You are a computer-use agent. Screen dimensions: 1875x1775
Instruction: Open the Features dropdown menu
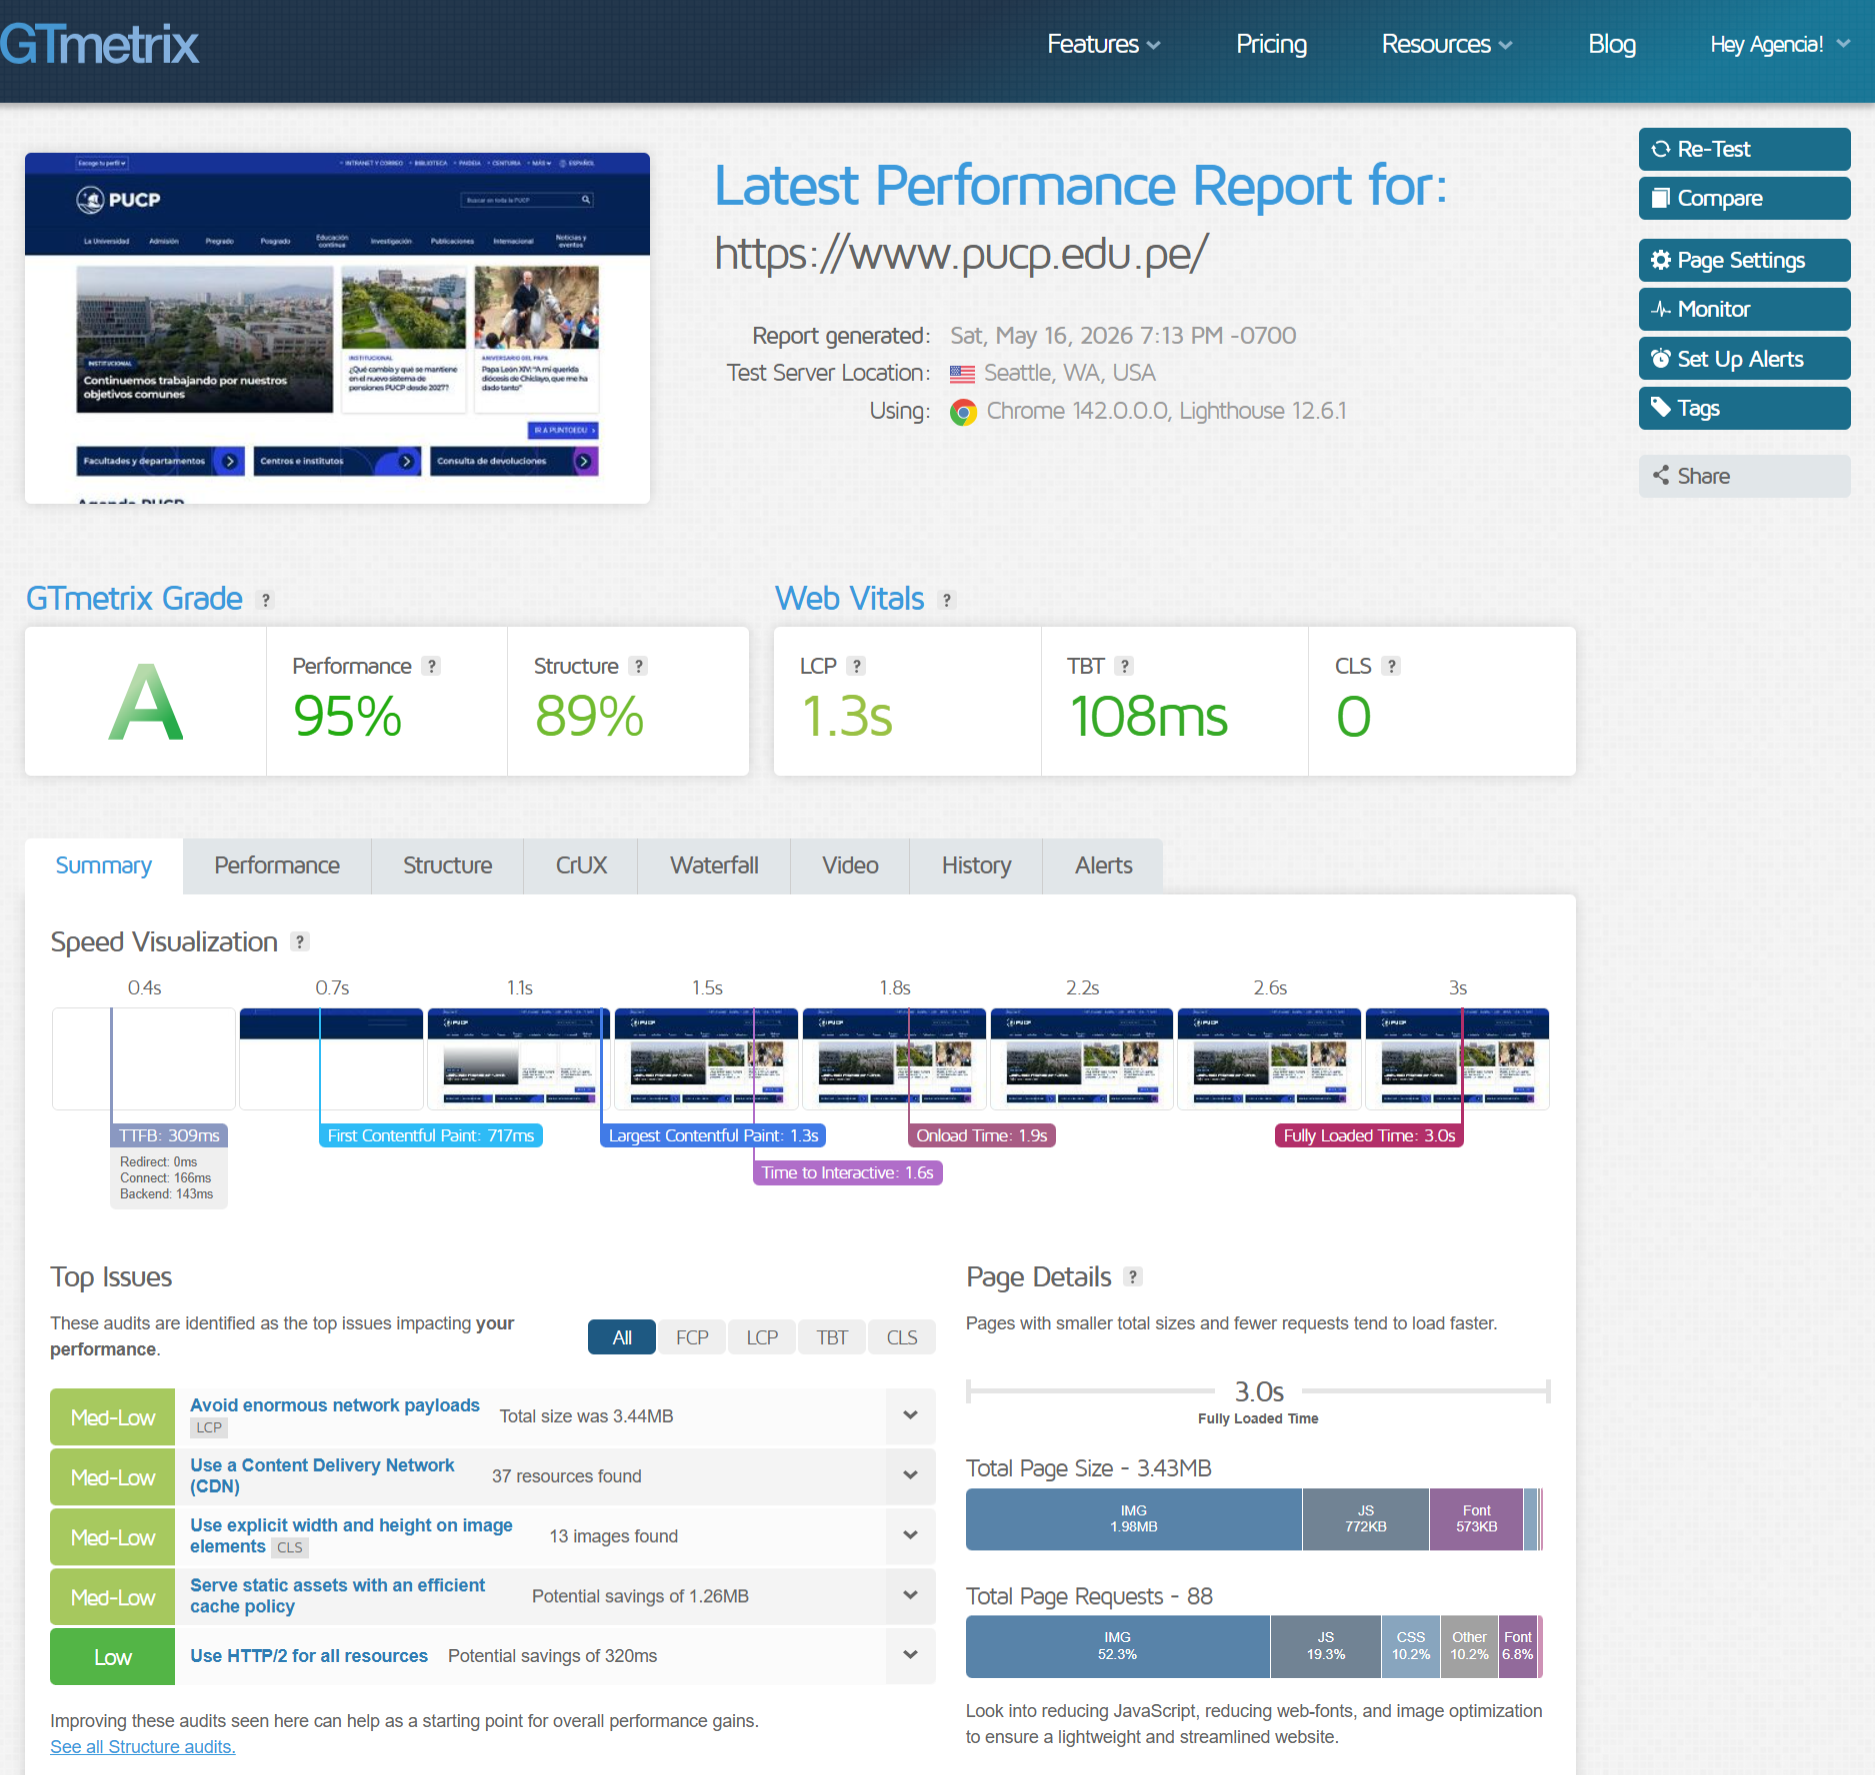coord(1103,44)
